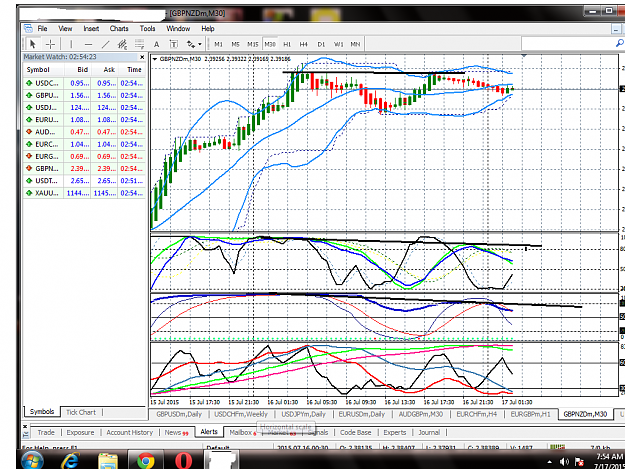Click the chart shift marker triangle
This screenshot has width=625, height=469.
(x=524, y=56)
